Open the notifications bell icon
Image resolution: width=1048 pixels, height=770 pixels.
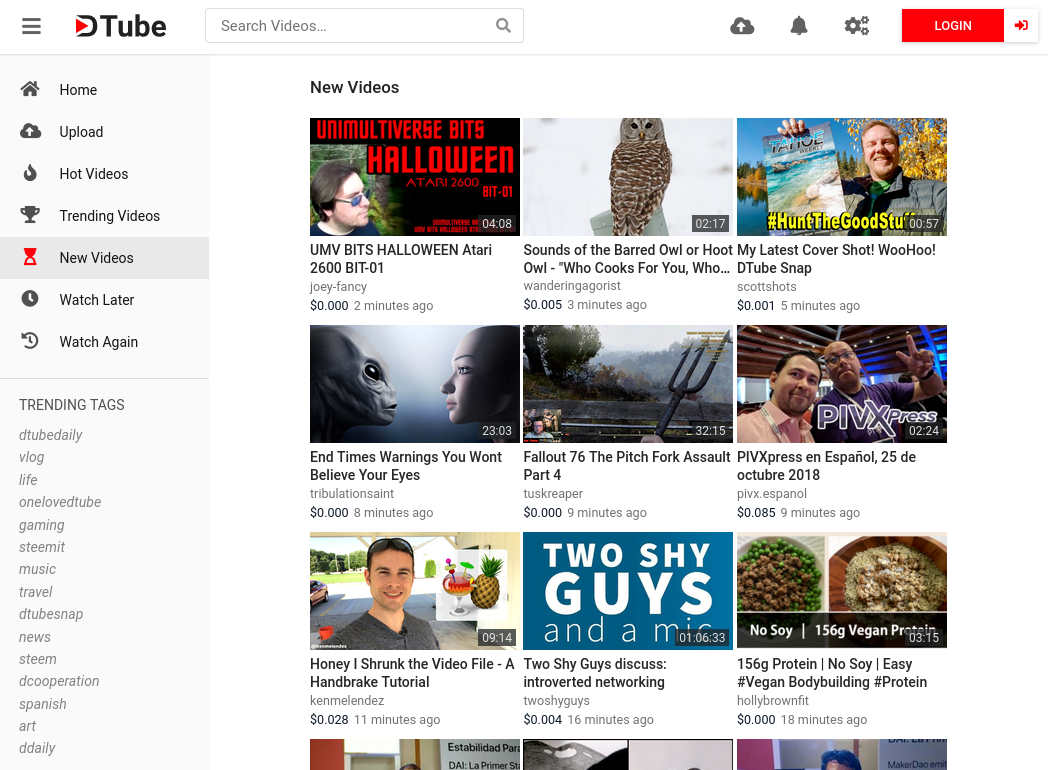coord(799,26)
